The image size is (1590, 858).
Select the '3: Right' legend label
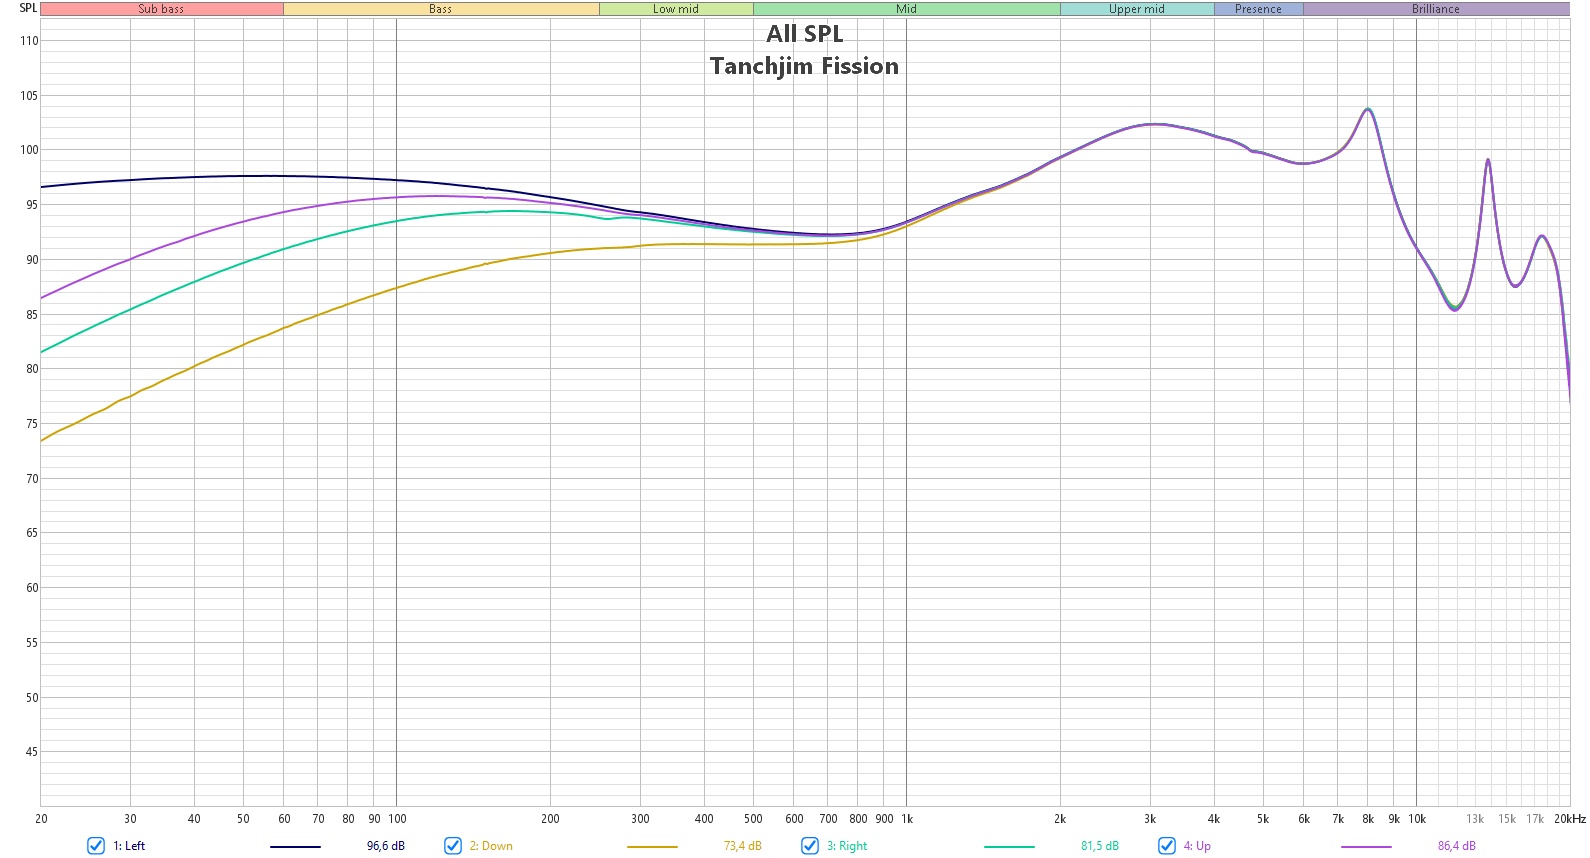847,846
